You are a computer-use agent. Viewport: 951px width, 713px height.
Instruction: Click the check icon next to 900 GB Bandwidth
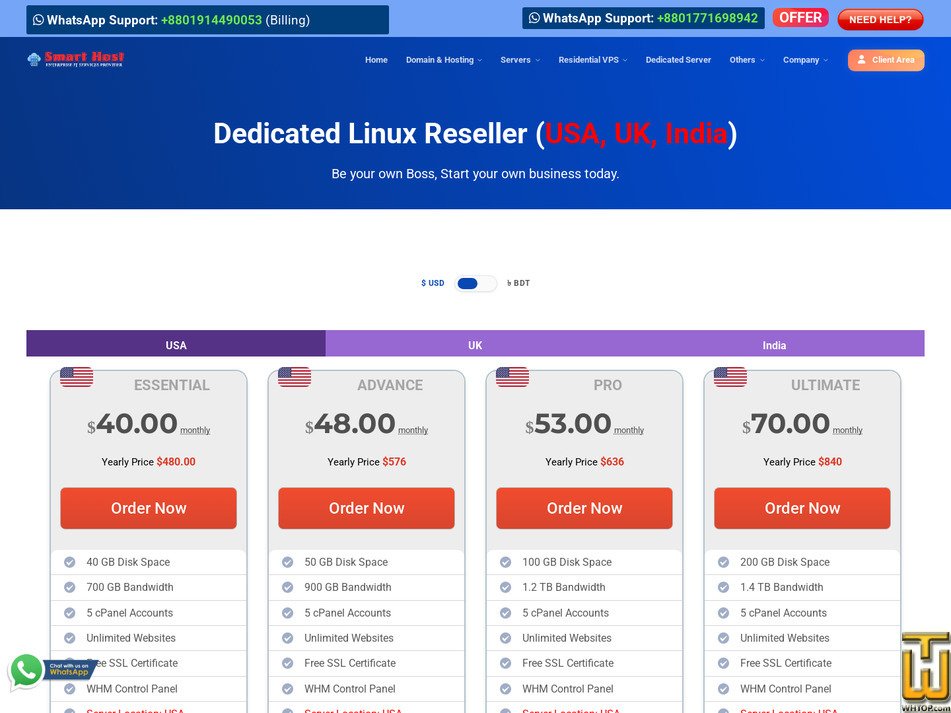pyautogui.click(x=287, y=587)
